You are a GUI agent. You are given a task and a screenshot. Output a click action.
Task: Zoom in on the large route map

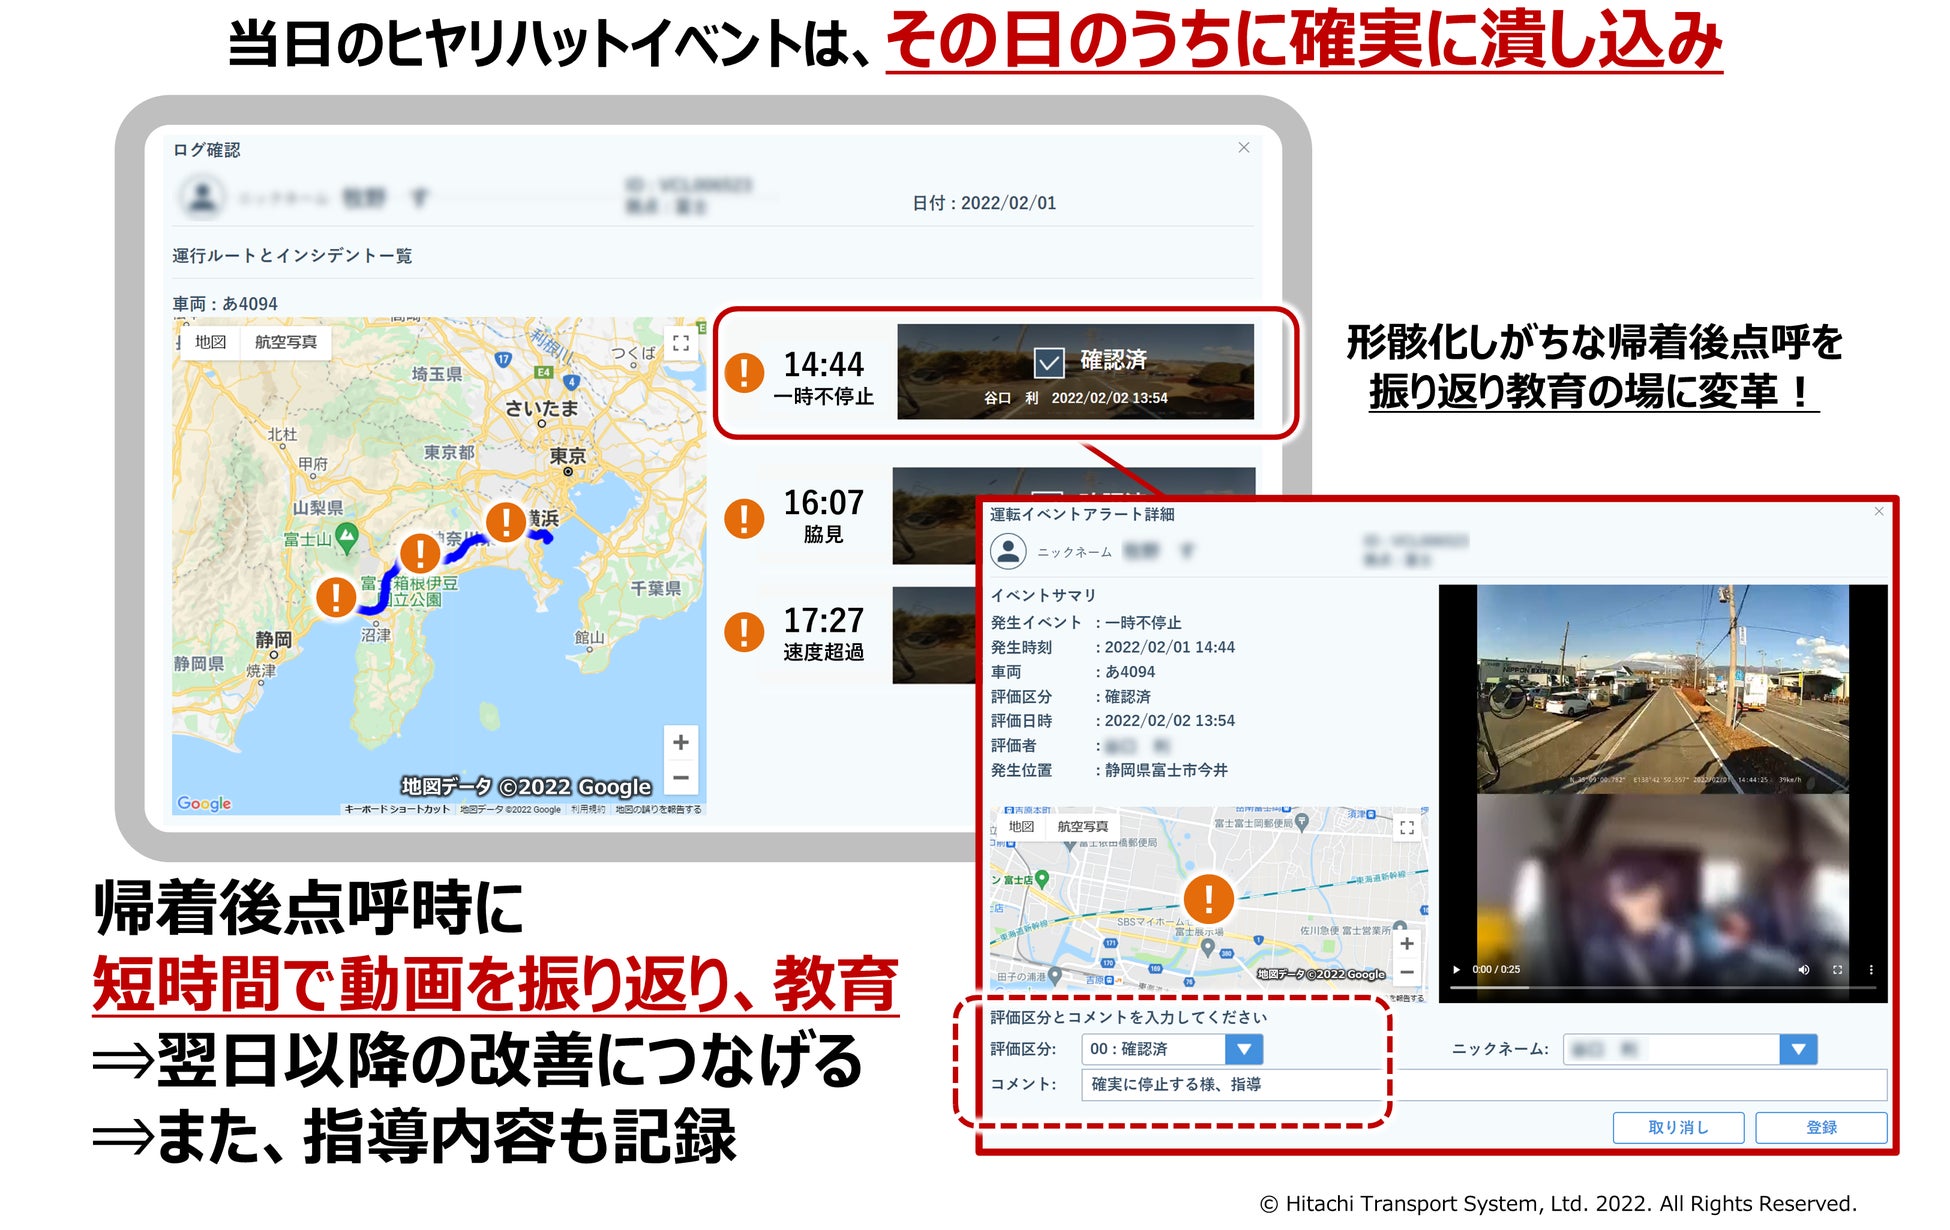coord(681,742)
